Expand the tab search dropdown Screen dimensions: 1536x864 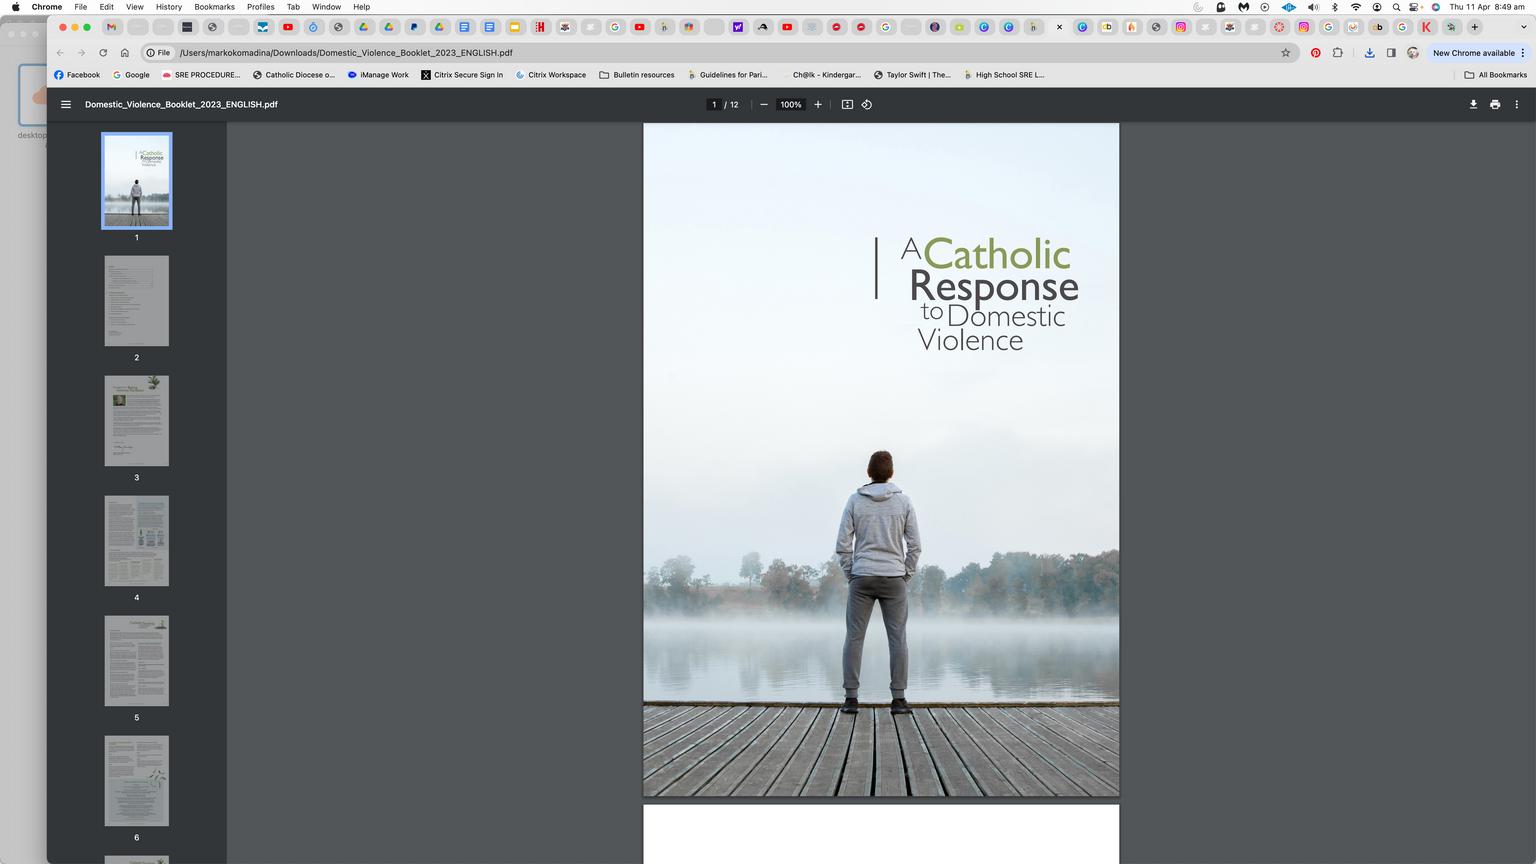coord(1523,27)
